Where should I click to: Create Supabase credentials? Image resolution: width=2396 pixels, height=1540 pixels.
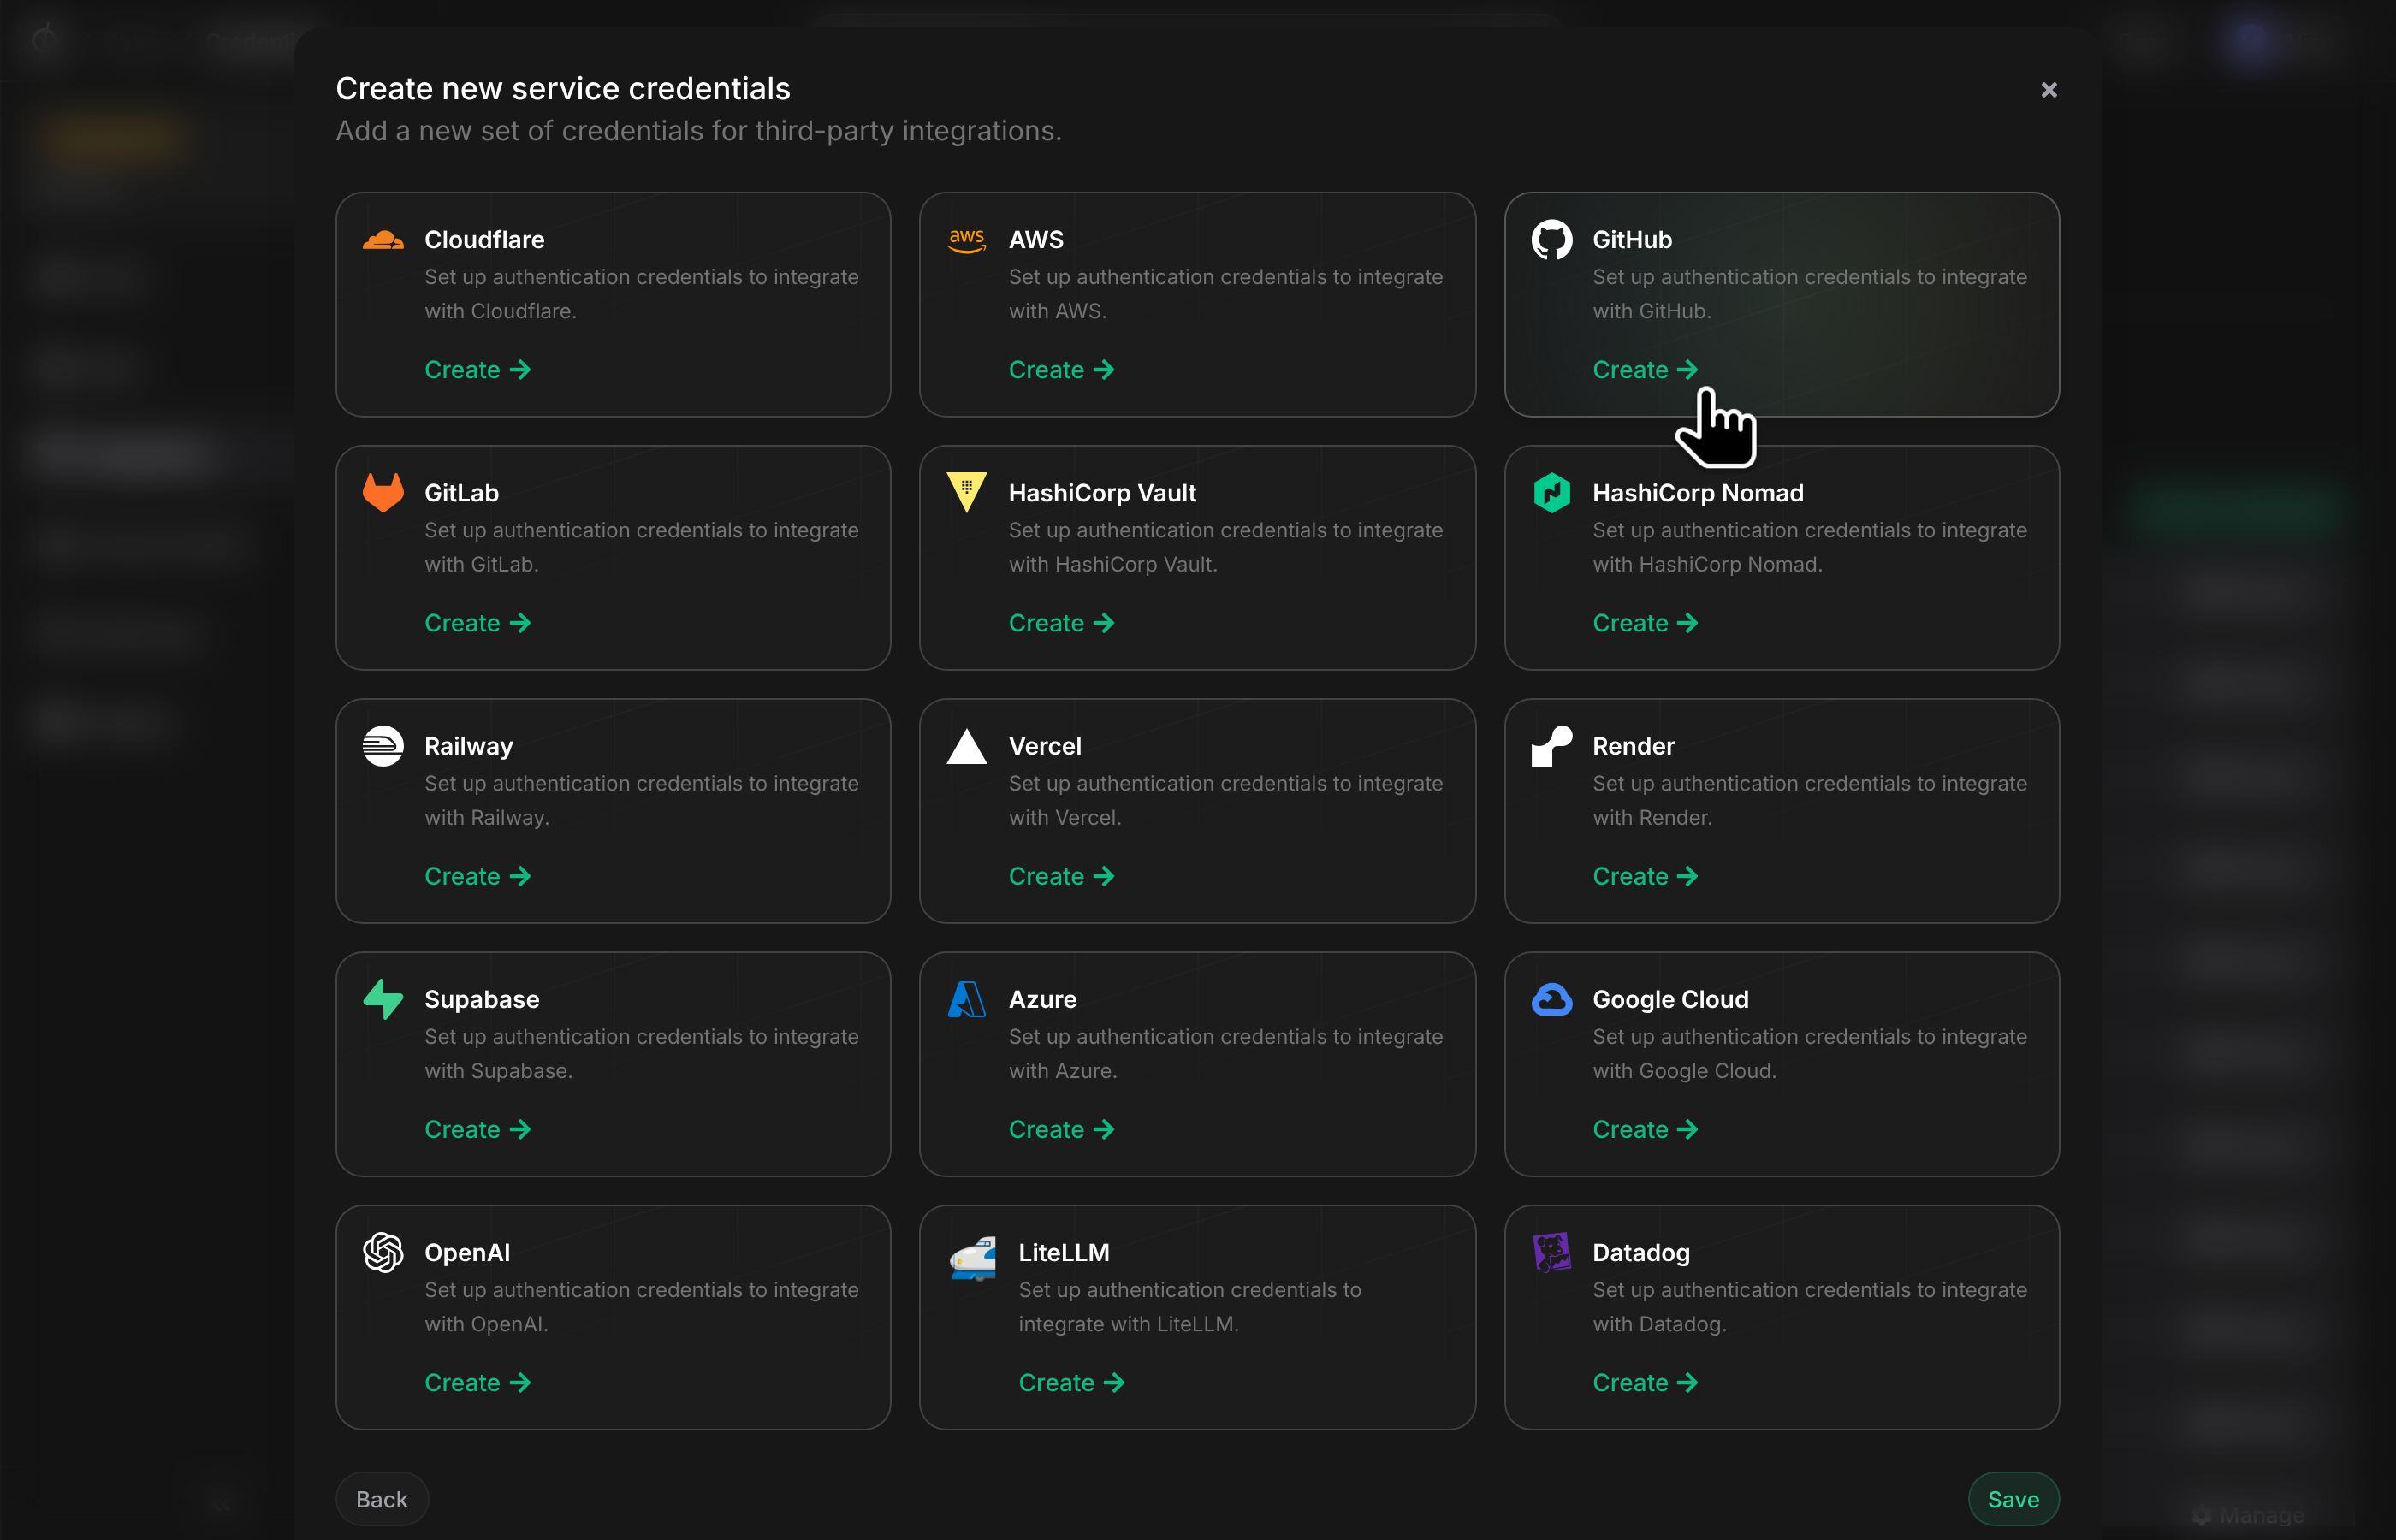(477, 1129)
